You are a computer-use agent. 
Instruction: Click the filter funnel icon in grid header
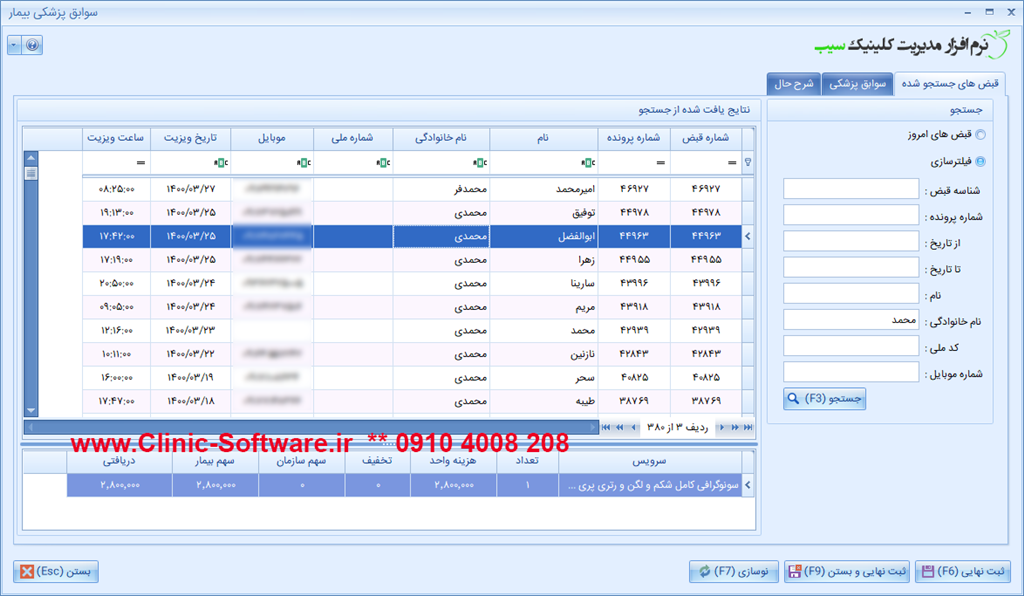click(x=748, y=162)
